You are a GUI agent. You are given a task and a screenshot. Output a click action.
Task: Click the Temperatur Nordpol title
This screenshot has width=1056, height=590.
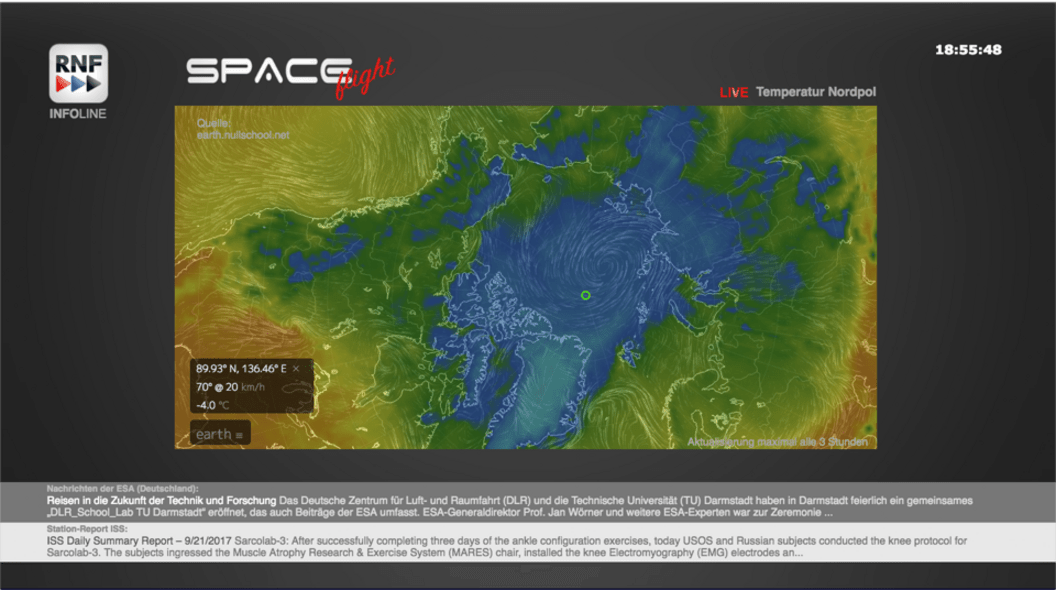pyautogui.click(x=816, y=92)
